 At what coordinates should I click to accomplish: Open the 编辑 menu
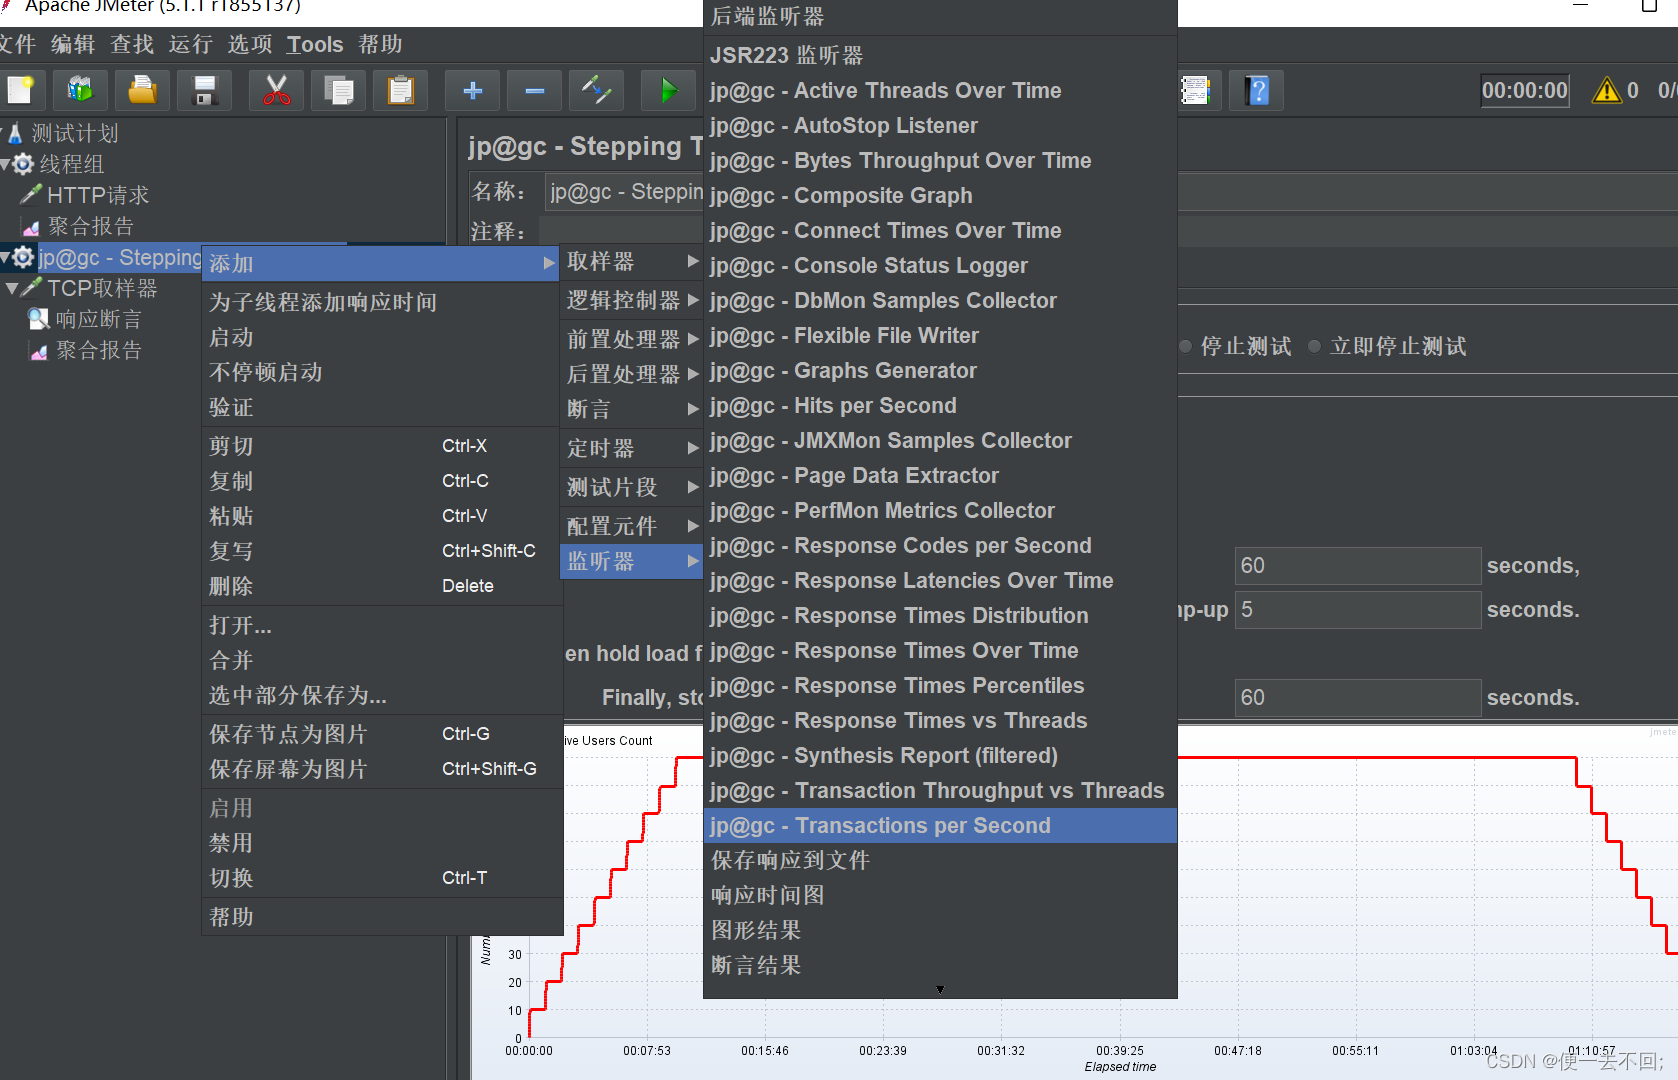(x=73, y=44)
